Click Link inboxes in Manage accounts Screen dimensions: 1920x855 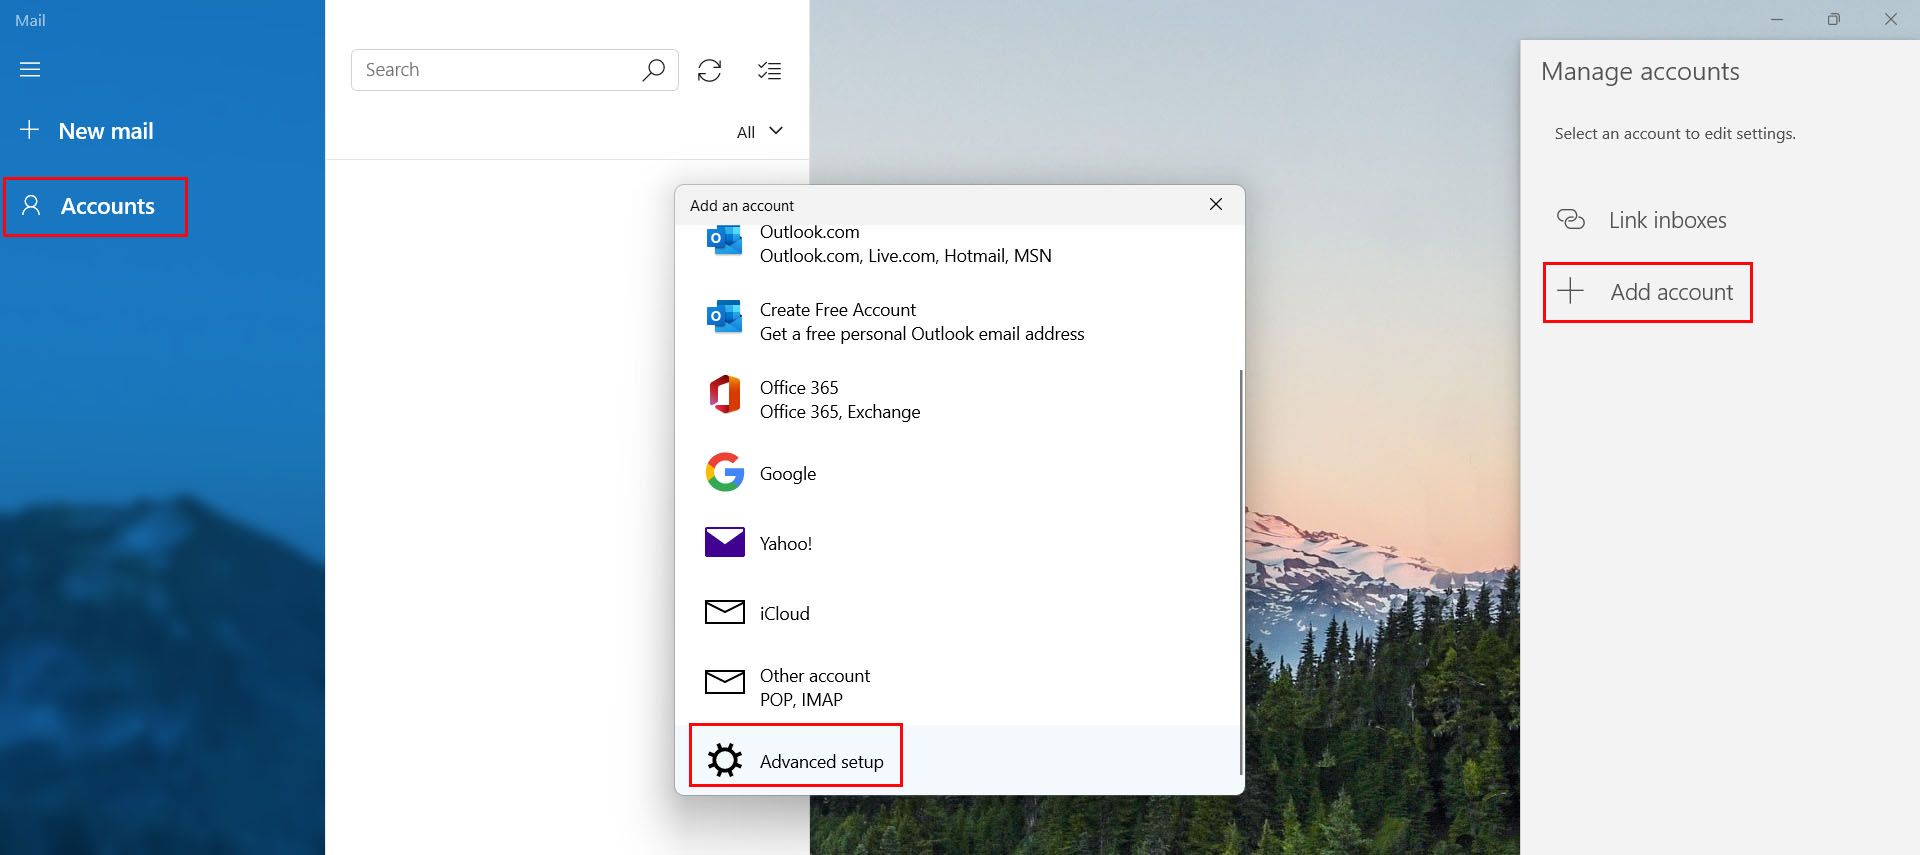tap(1641, 220)
